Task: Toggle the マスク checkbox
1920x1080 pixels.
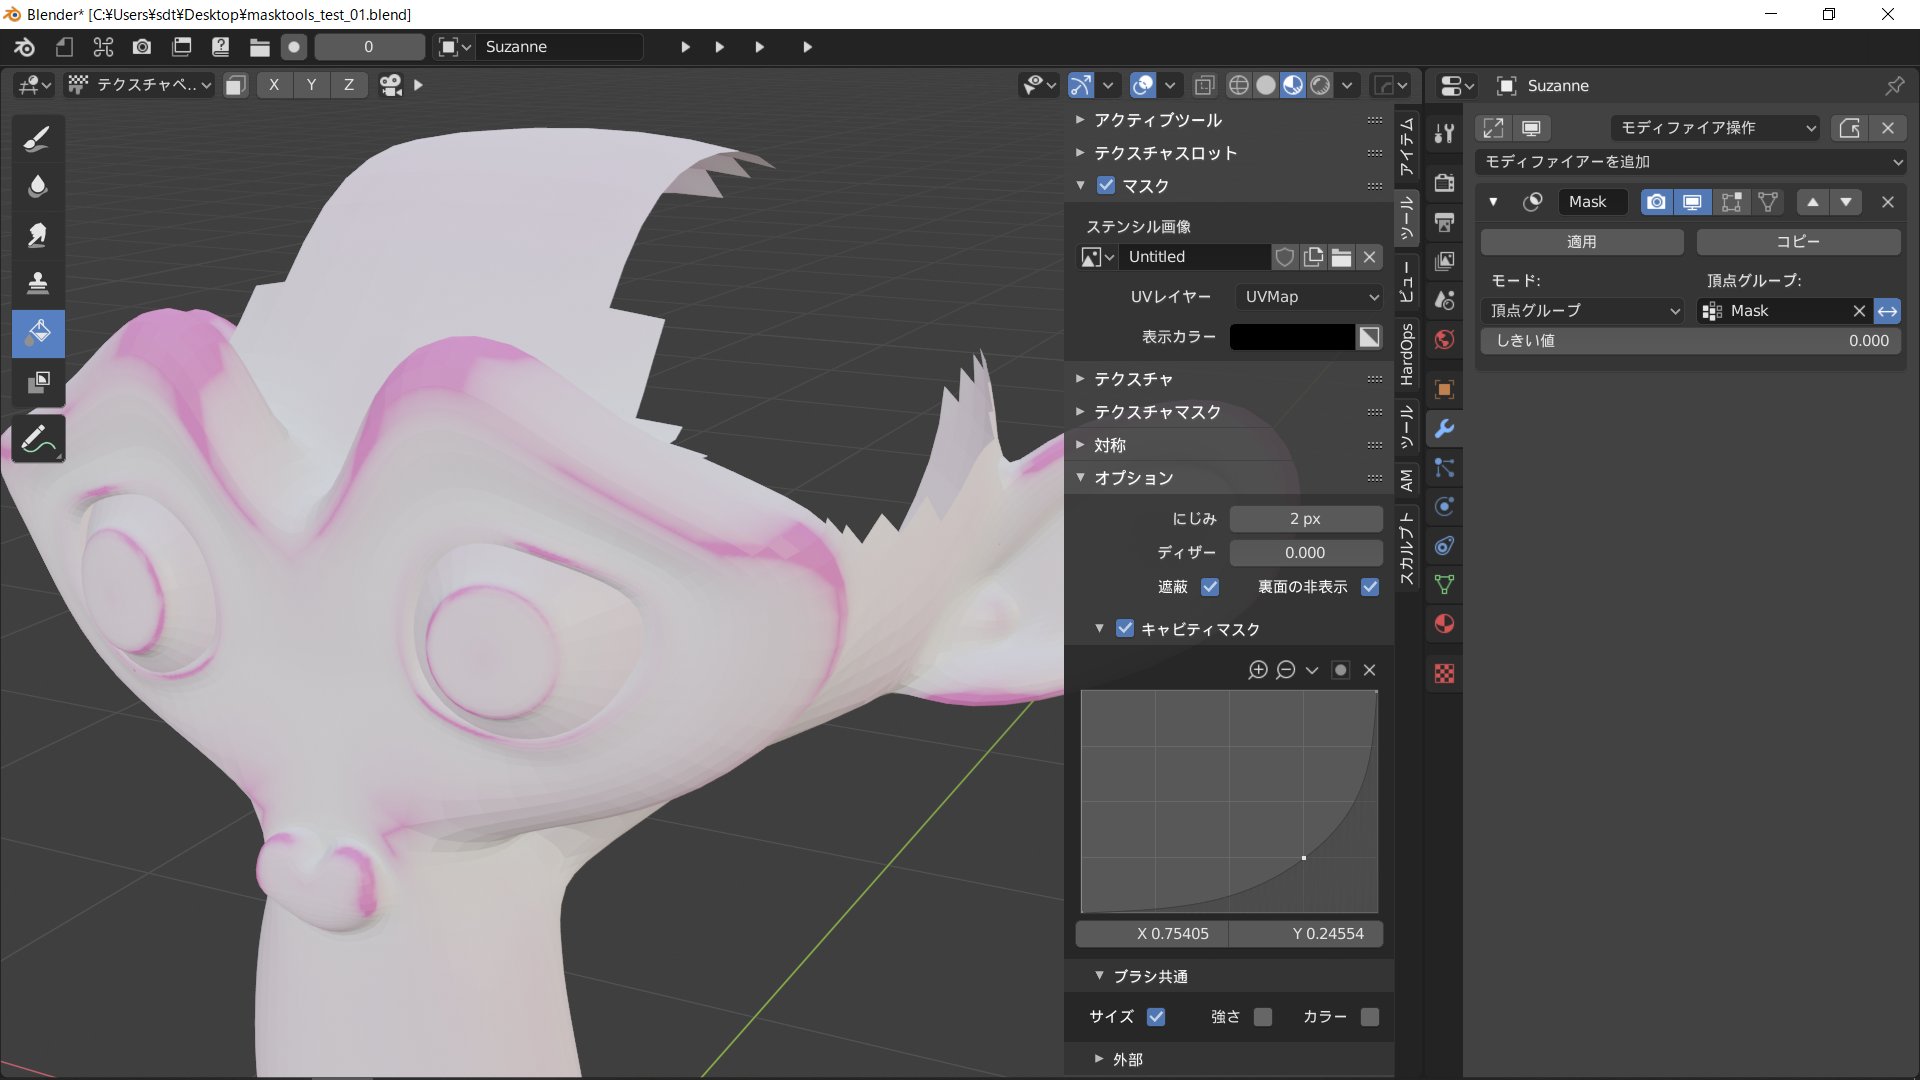Action: point(1106,185)
